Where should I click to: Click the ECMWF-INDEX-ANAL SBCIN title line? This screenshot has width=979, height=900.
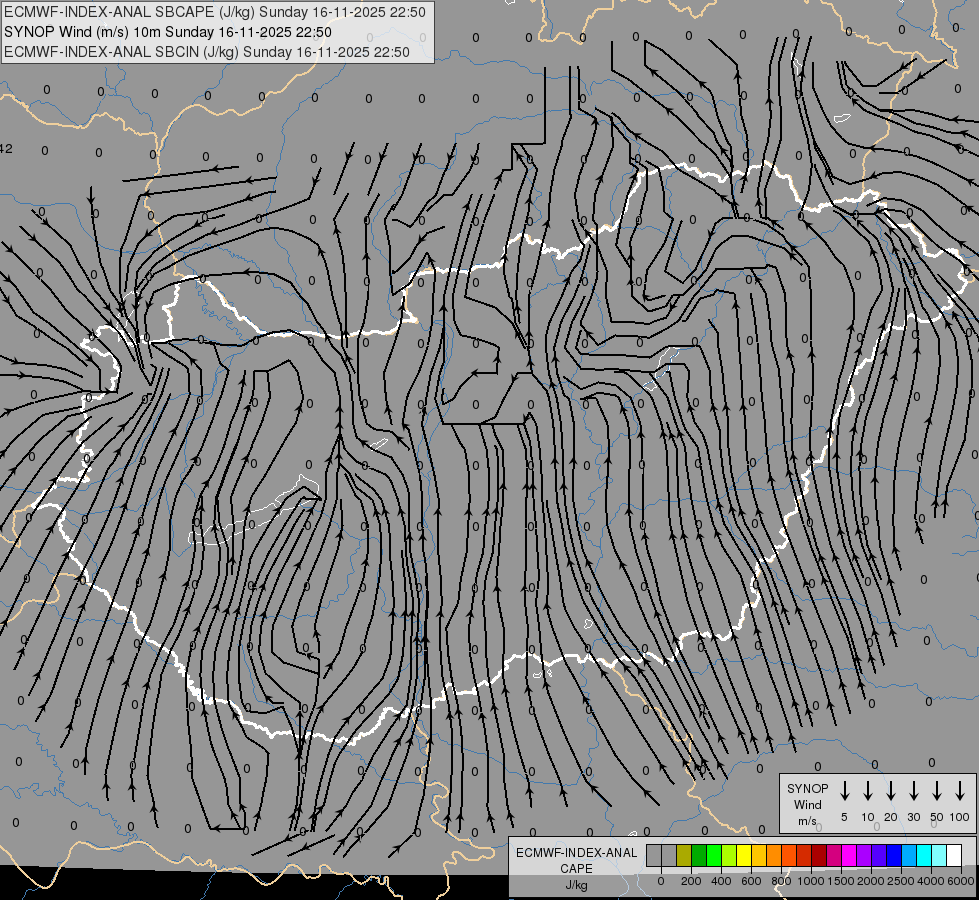207,52
